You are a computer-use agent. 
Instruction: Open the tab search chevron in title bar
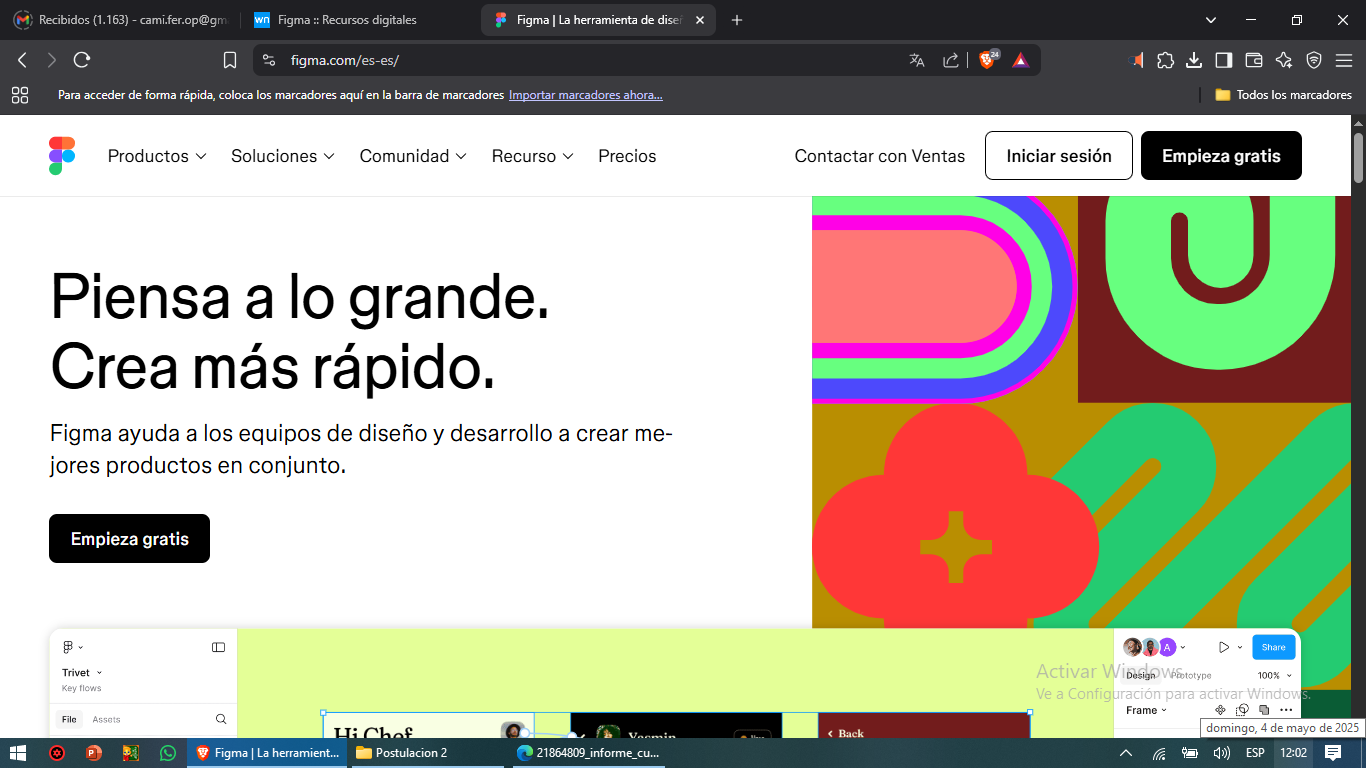pos(1211,20)
